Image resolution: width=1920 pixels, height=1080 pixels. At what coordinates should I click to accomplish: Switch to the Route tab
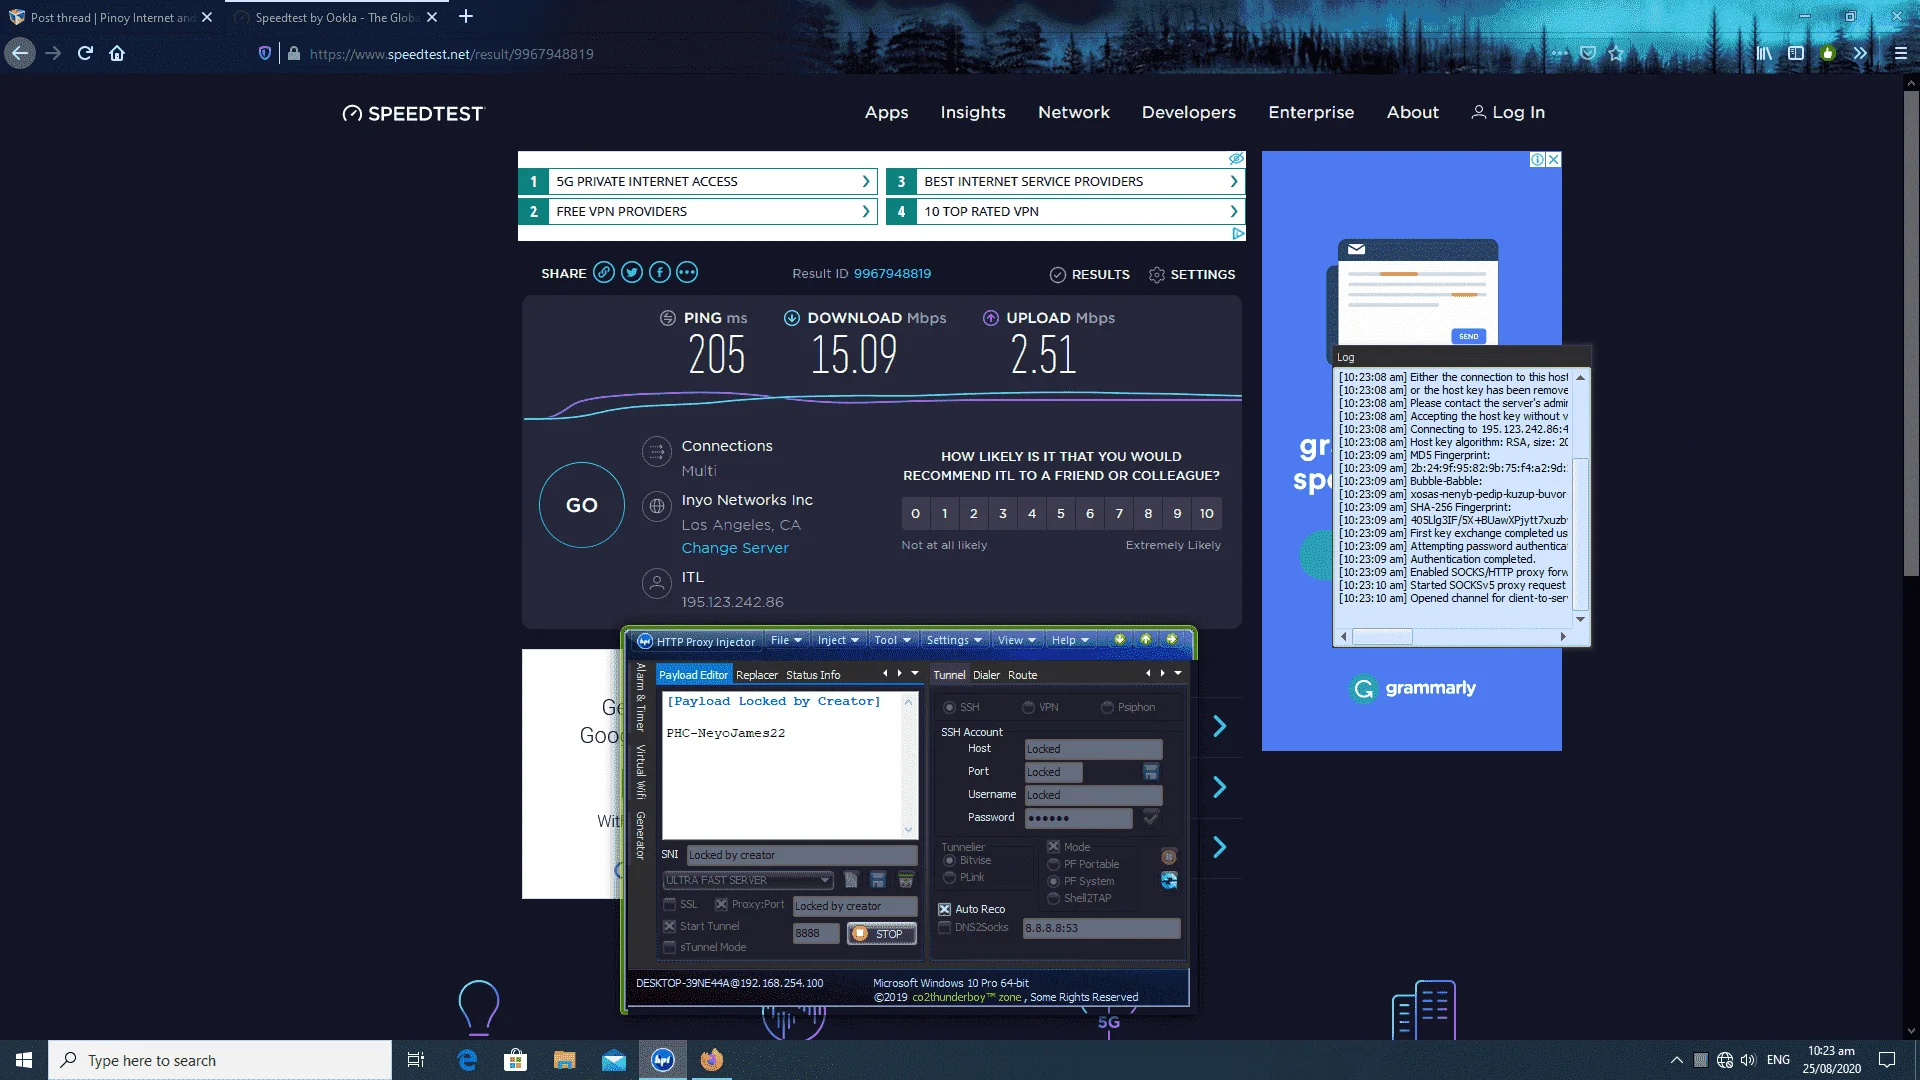point(1022,675)
